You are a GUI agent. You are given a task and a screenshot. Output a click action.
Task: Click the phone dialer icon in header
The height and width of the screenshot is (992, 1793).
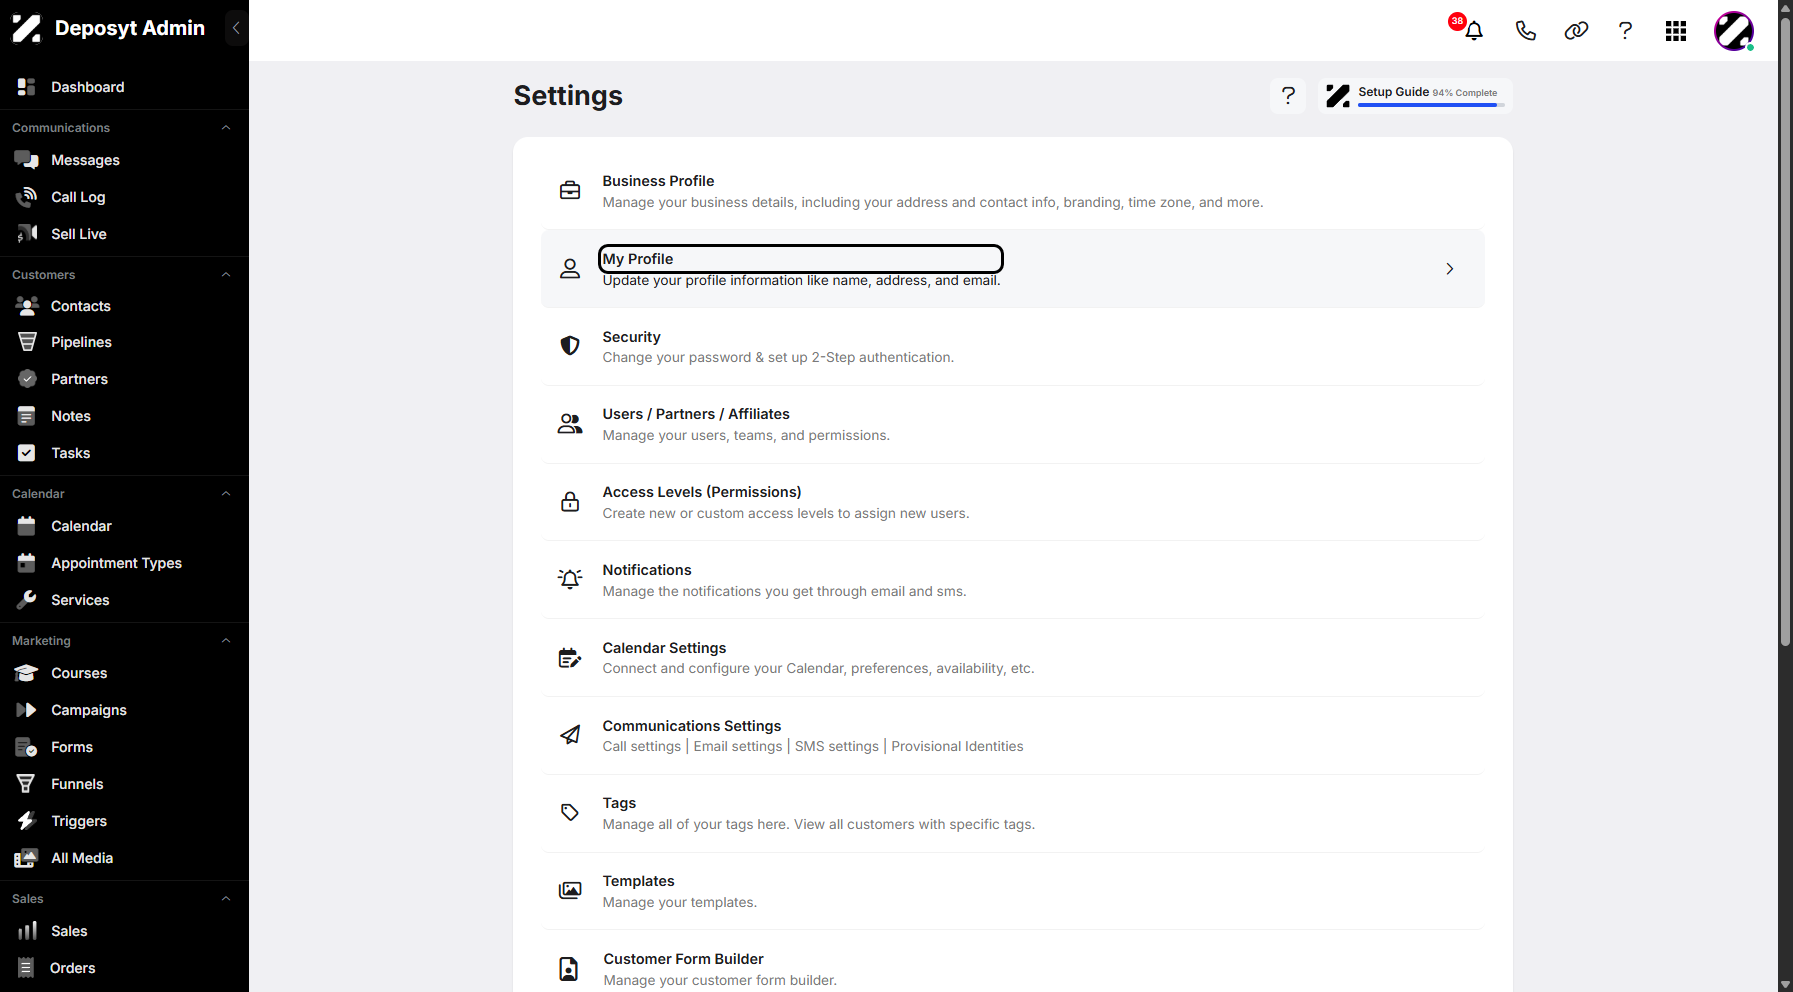[1525, 31]
